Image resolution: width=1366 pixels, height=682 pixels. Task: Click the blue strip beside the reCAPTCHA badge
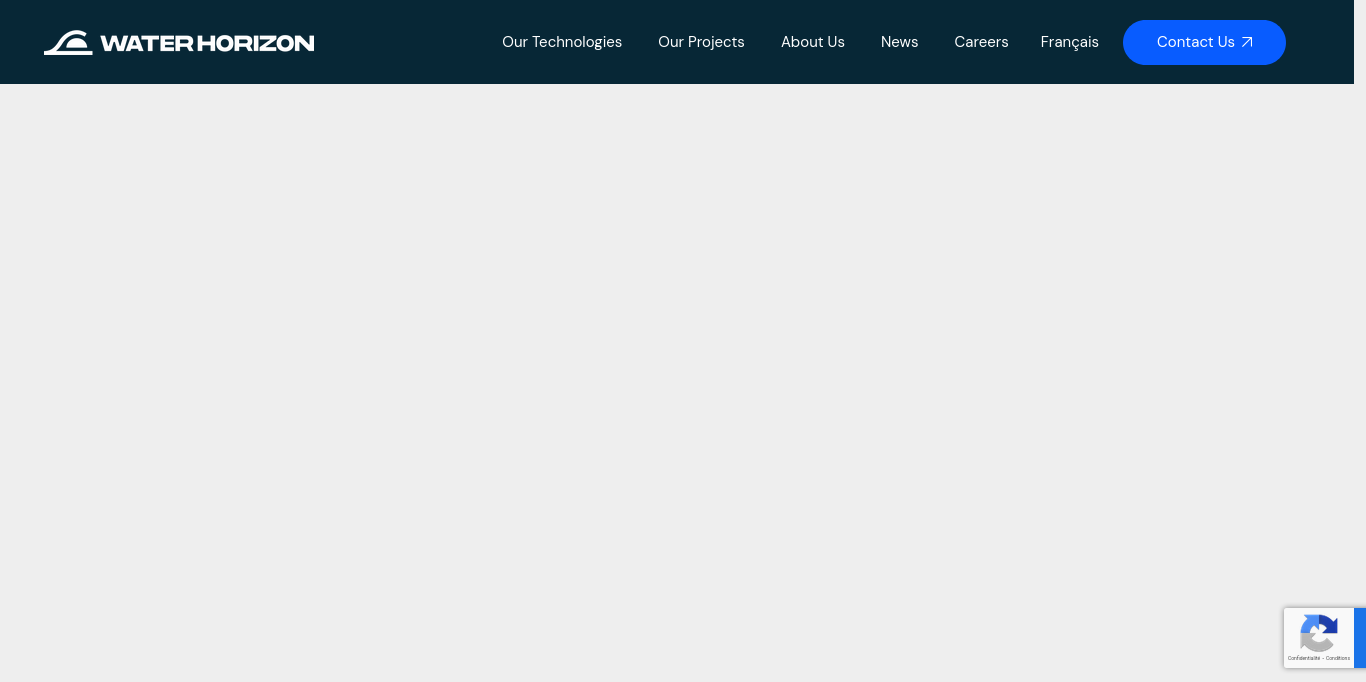pos(1359,638)
